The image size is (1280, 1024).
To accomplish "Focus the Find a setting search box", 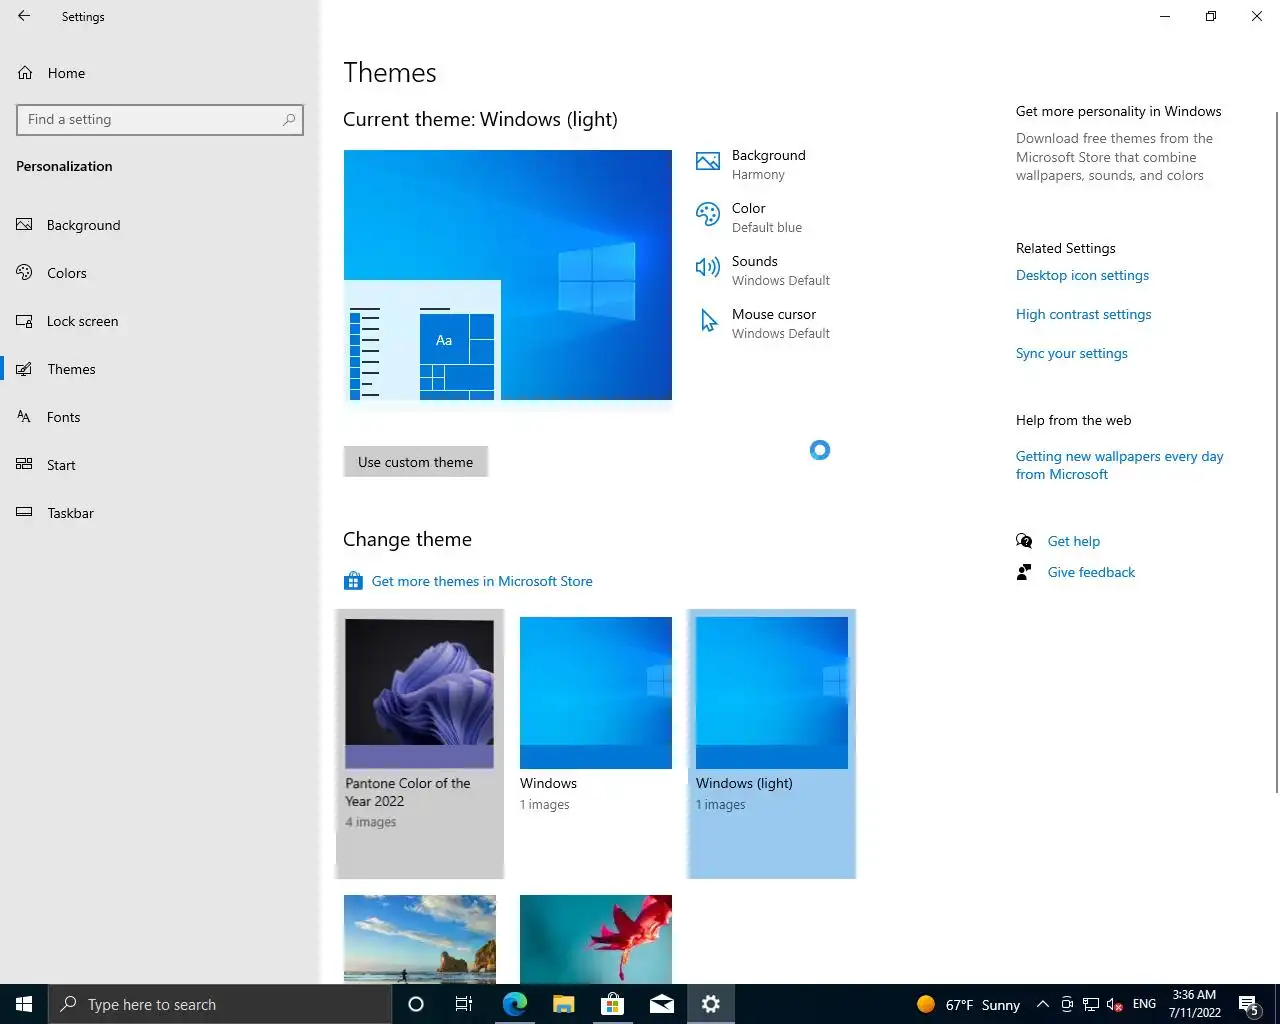I will pyautogui.click(x=160, y=119).
